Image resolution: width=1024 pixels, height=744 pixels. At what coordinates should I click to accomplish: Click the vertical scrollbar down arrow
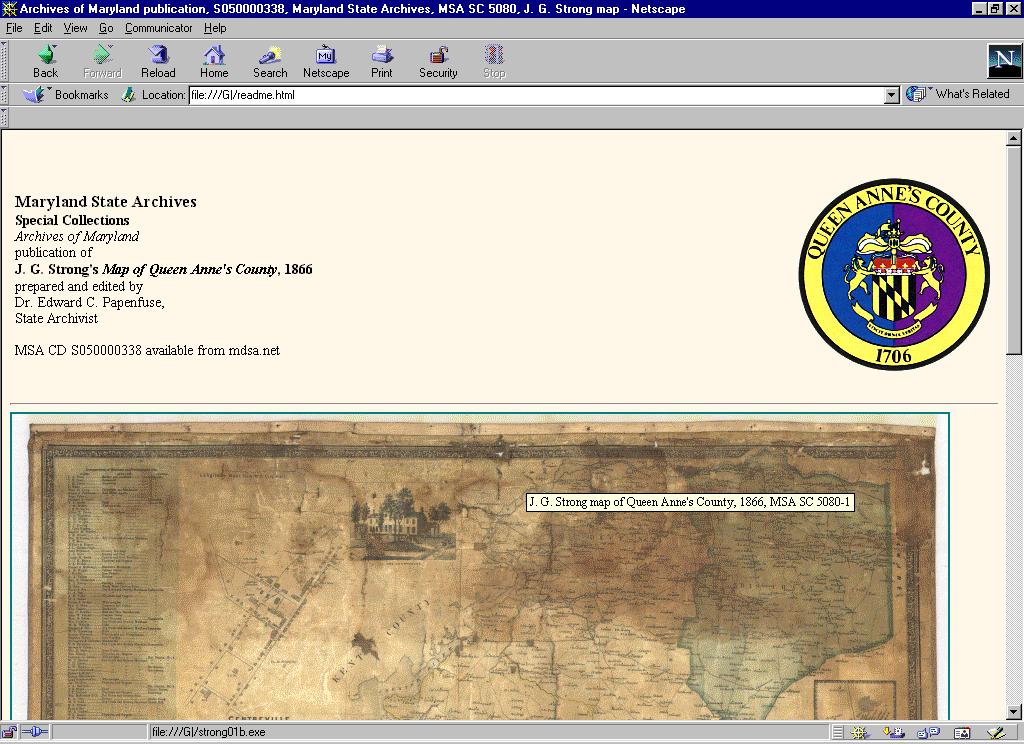click(x=1014, y=710)
